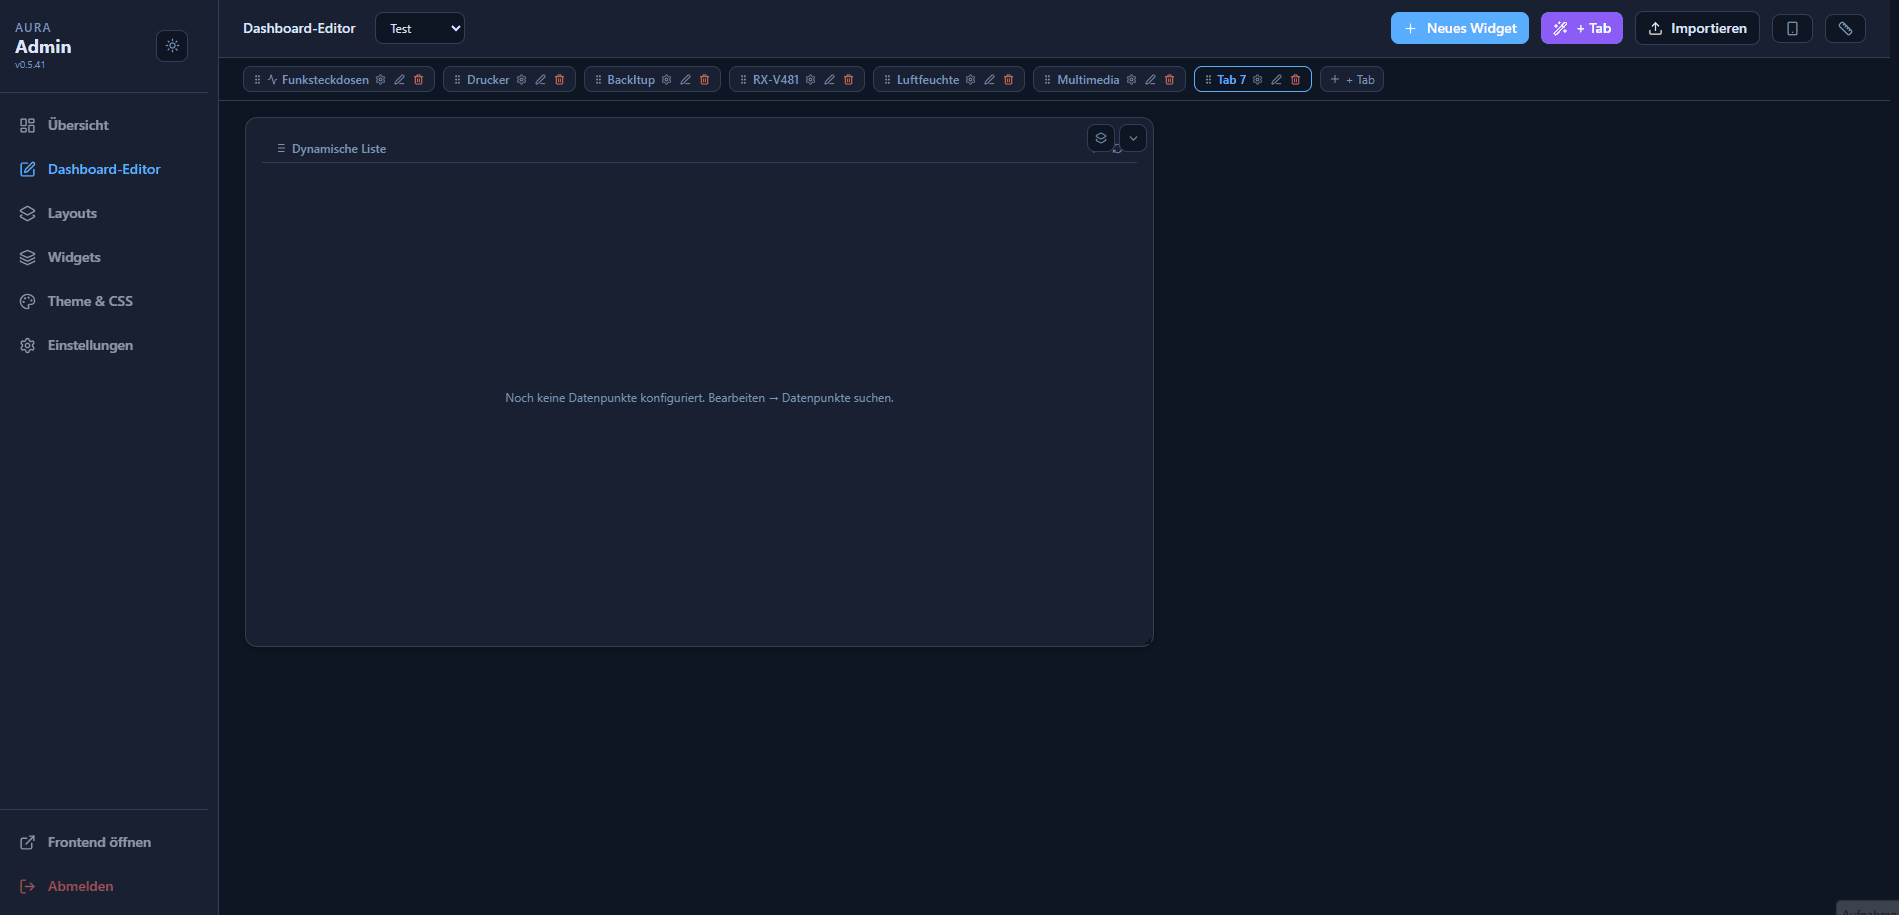The height and width of the screenshot is (915, 1899).
Task: Switch to the Luftfeuchte tab
Action: coord(928,80)
